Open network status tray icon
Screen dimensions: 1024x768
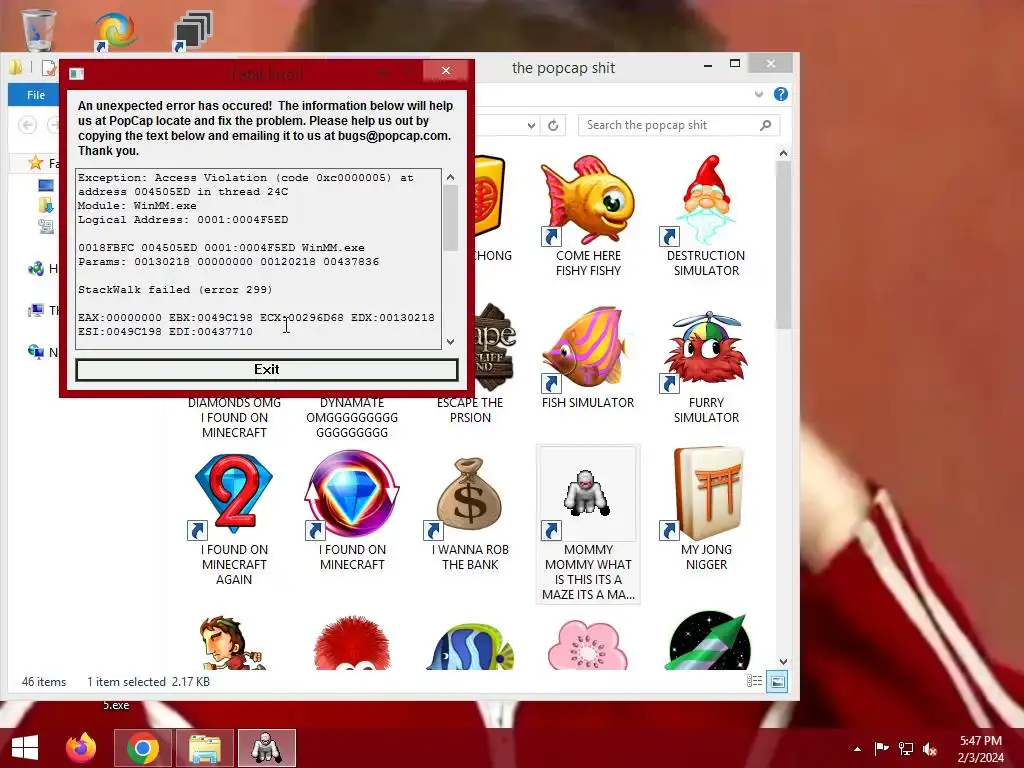[906, 748]
